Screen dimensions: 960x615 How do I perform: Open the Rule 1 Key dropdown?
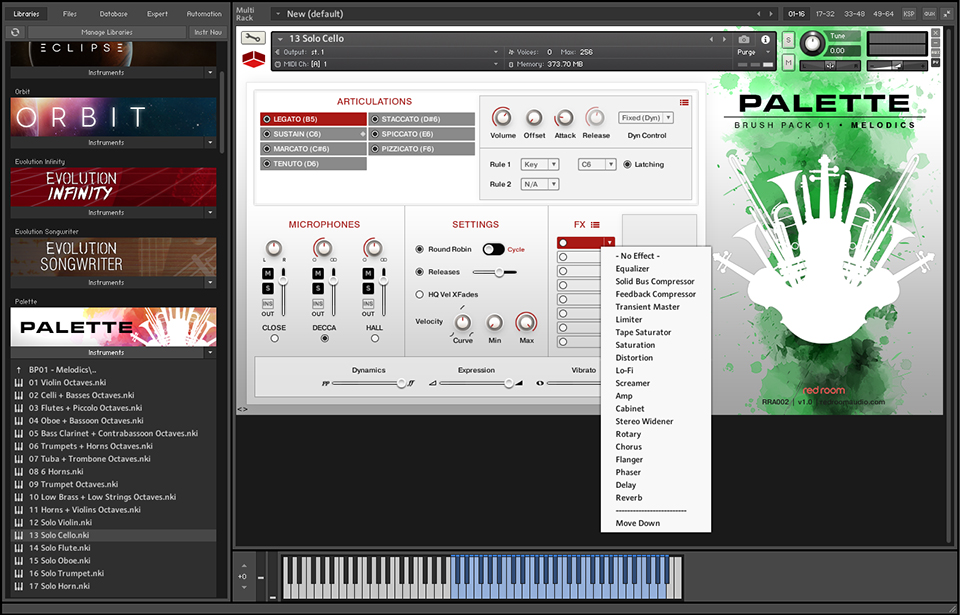tap(539, 165)
